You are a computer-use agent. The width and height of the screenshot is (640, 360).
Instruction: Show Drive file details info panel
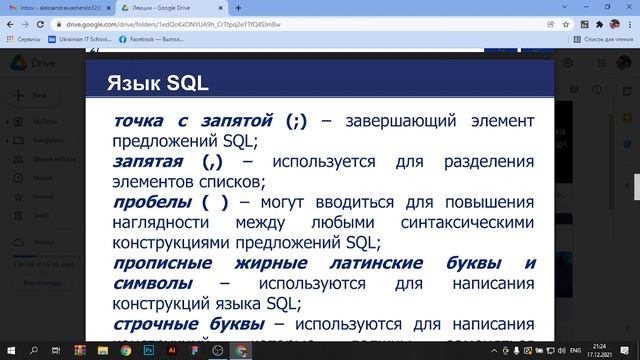(597, 90)
